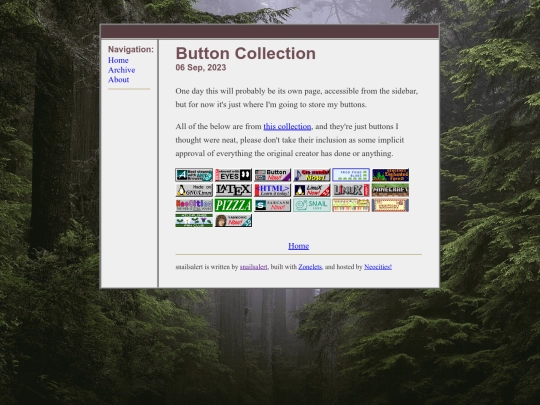The height and width of the screenshot is (405, 540).
Task: Click the 'Enchanted Forest' badge
Action: point(390,175)
